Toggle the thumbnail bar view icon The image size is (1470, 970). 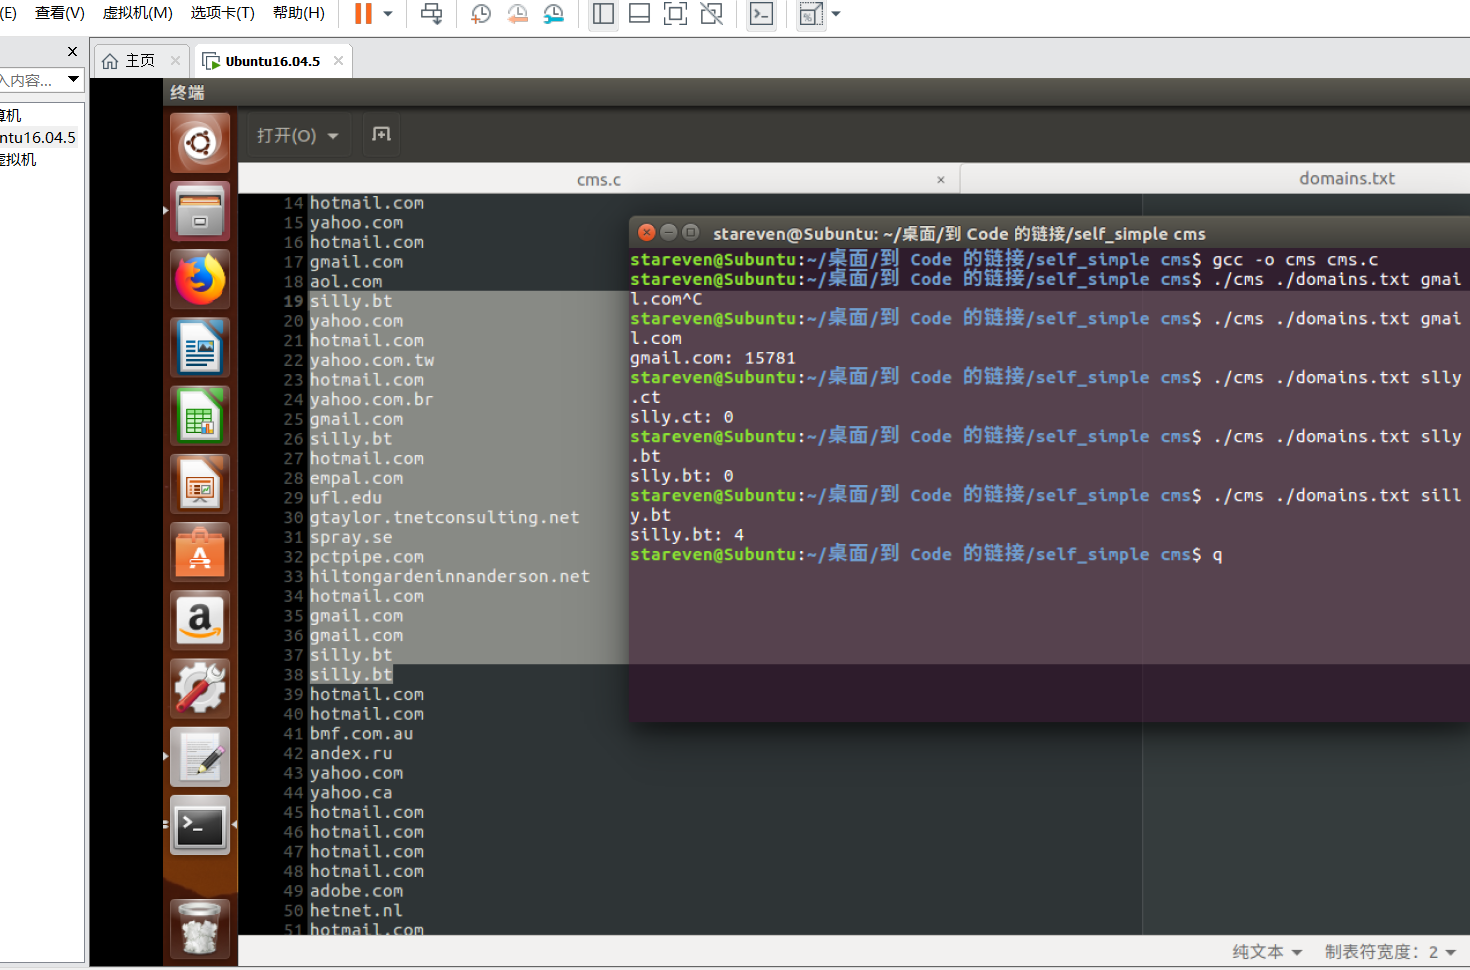coord(639,14)
